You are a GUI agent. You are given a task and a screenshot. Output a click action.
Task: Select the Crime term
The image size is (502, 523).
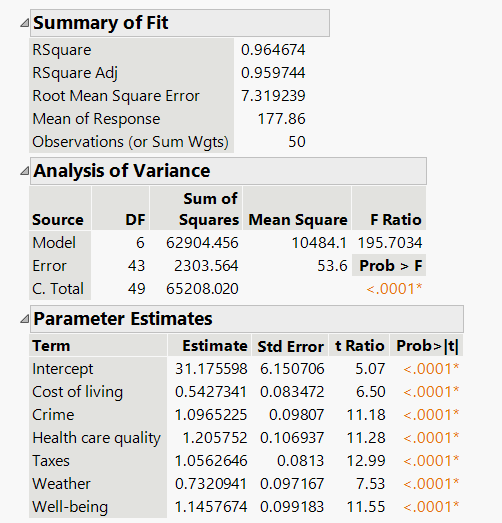53,415
